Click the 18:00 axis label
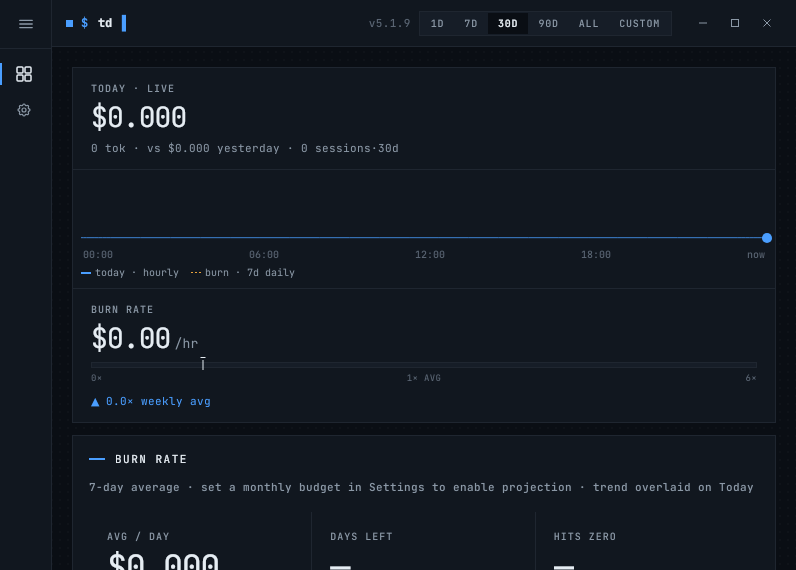796x570 pixels. coord(595,255)
